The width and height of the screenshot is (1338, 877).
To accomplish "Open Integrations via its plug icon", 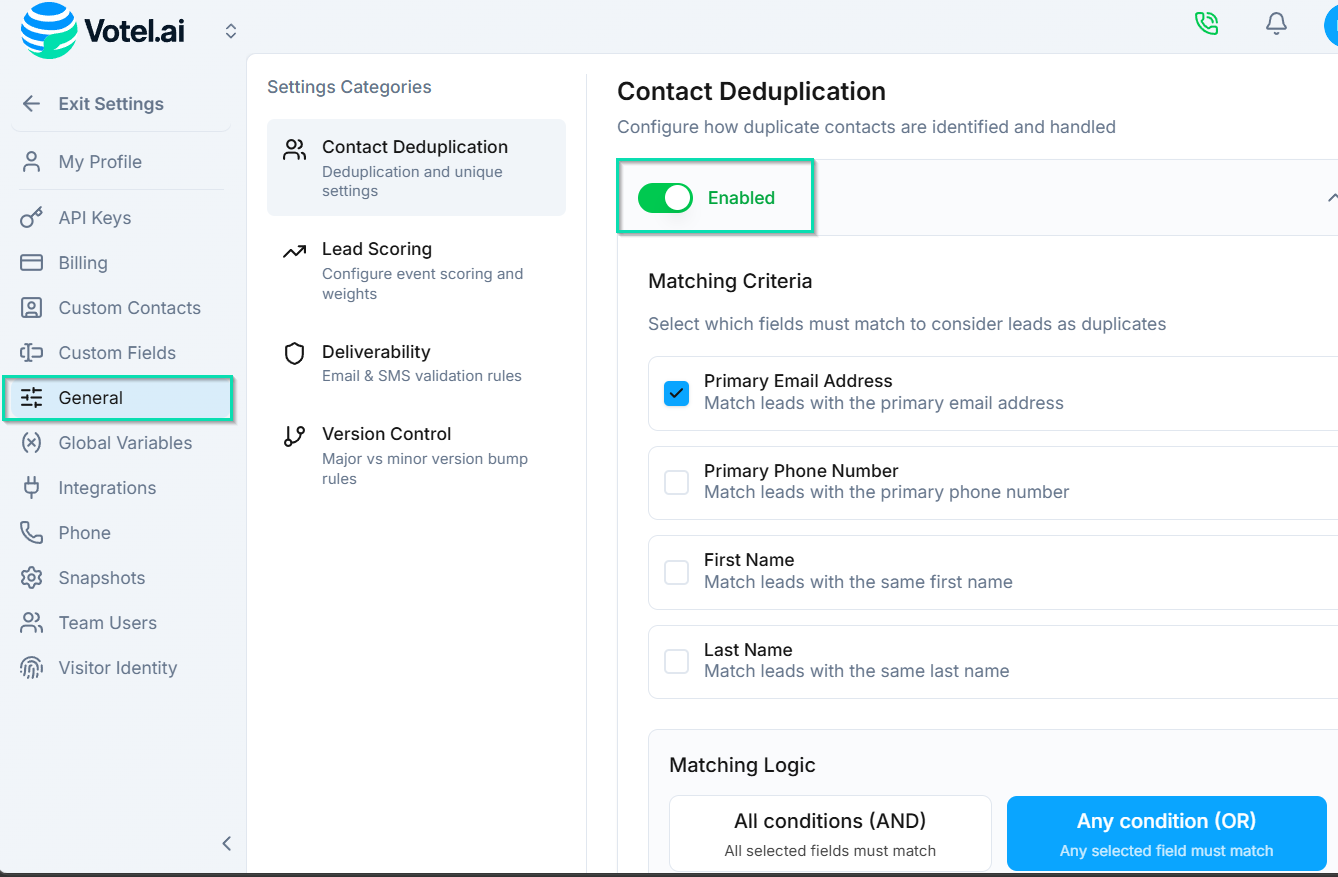I will click(x=31, y=487).
